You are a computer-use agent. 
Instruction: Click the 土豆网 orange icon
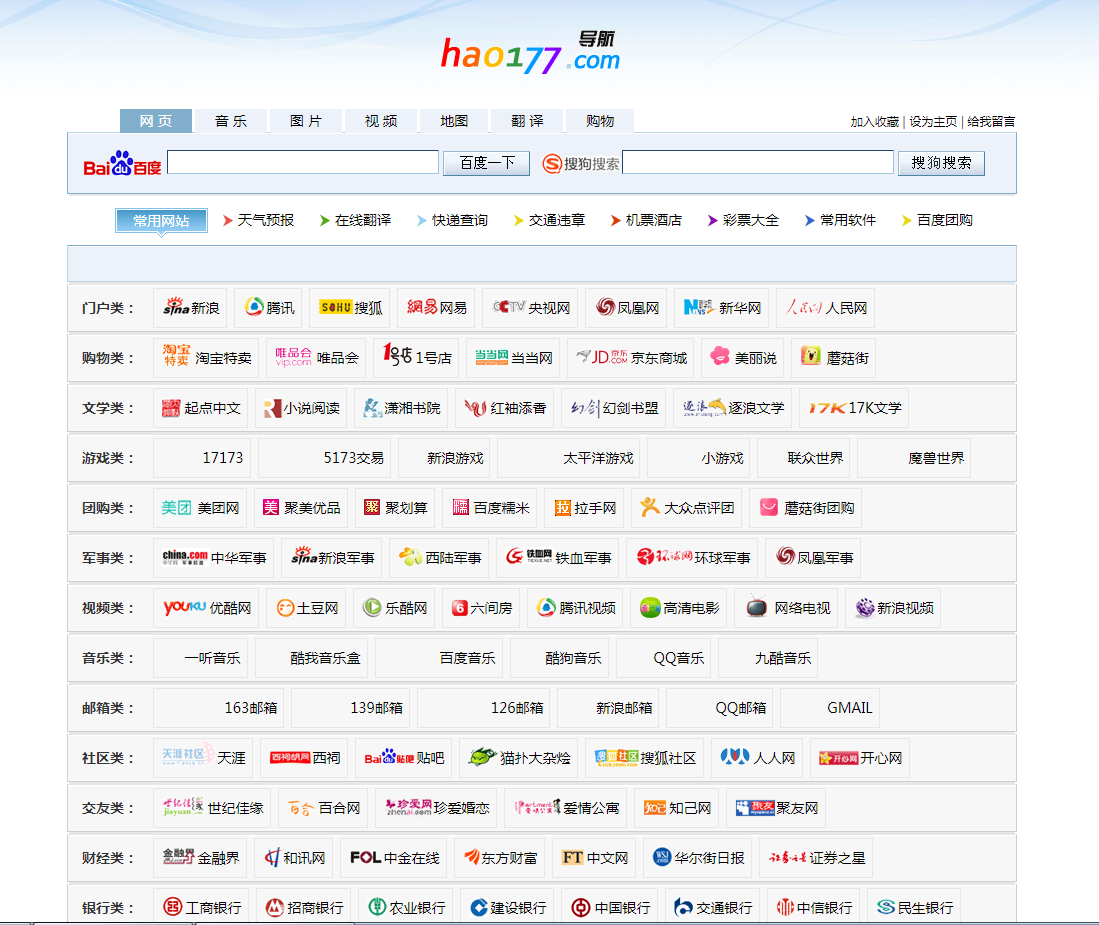tap(285, 608)
